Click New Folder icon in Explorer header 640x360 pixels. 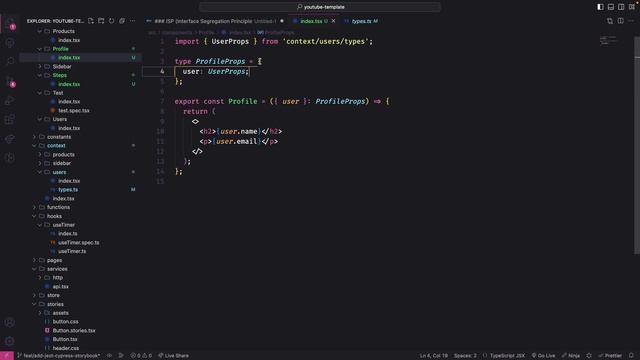[x=101, y=21]
